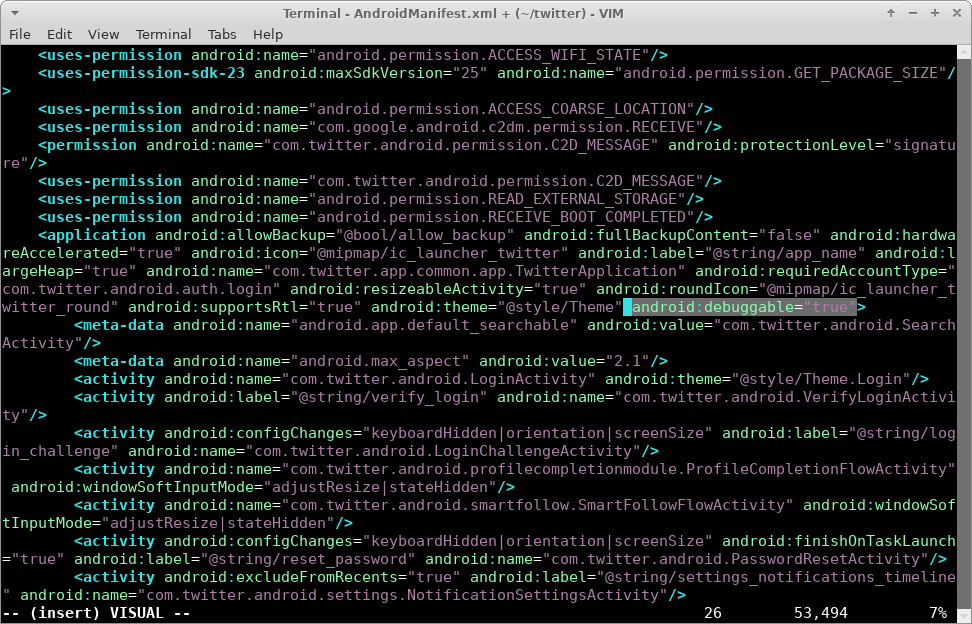972x624 pixels.
Task: Click the highlighted android:debuggable="true" selection
Action: pos(744,307)
